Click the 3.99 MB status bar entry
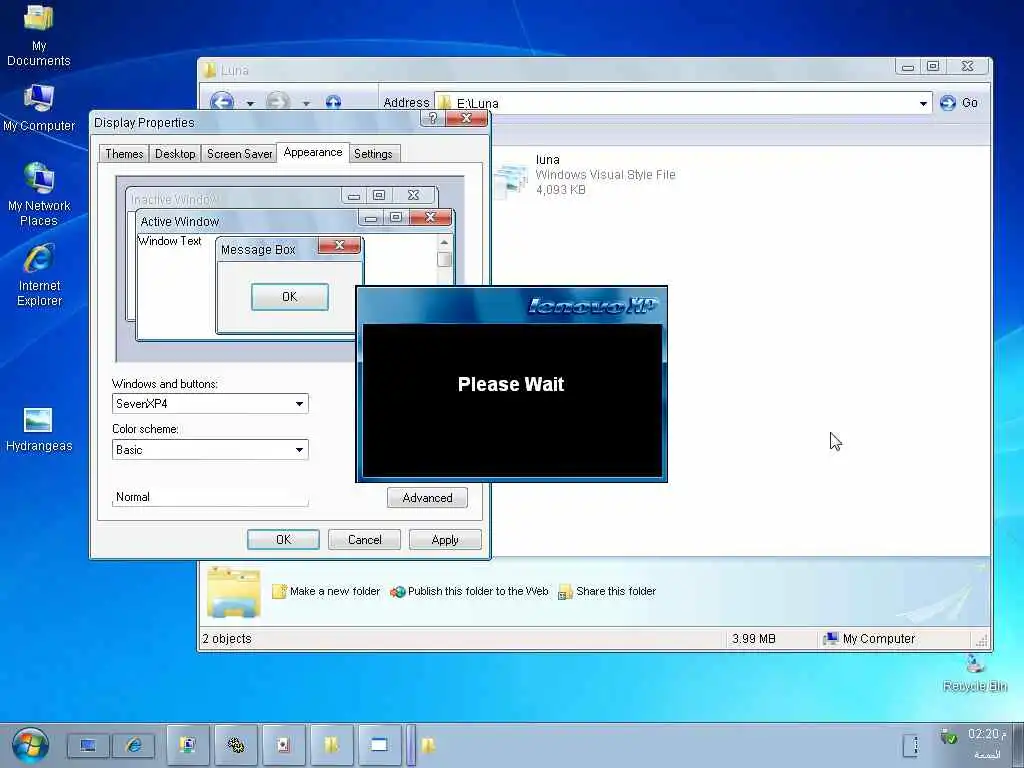 [754, 639]
